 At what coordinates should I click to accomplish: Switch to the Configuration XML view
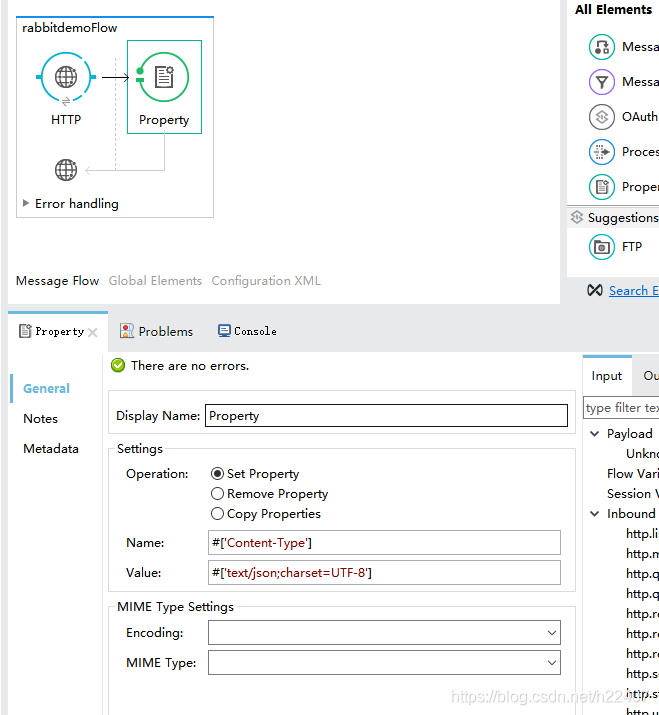point(266,281)
